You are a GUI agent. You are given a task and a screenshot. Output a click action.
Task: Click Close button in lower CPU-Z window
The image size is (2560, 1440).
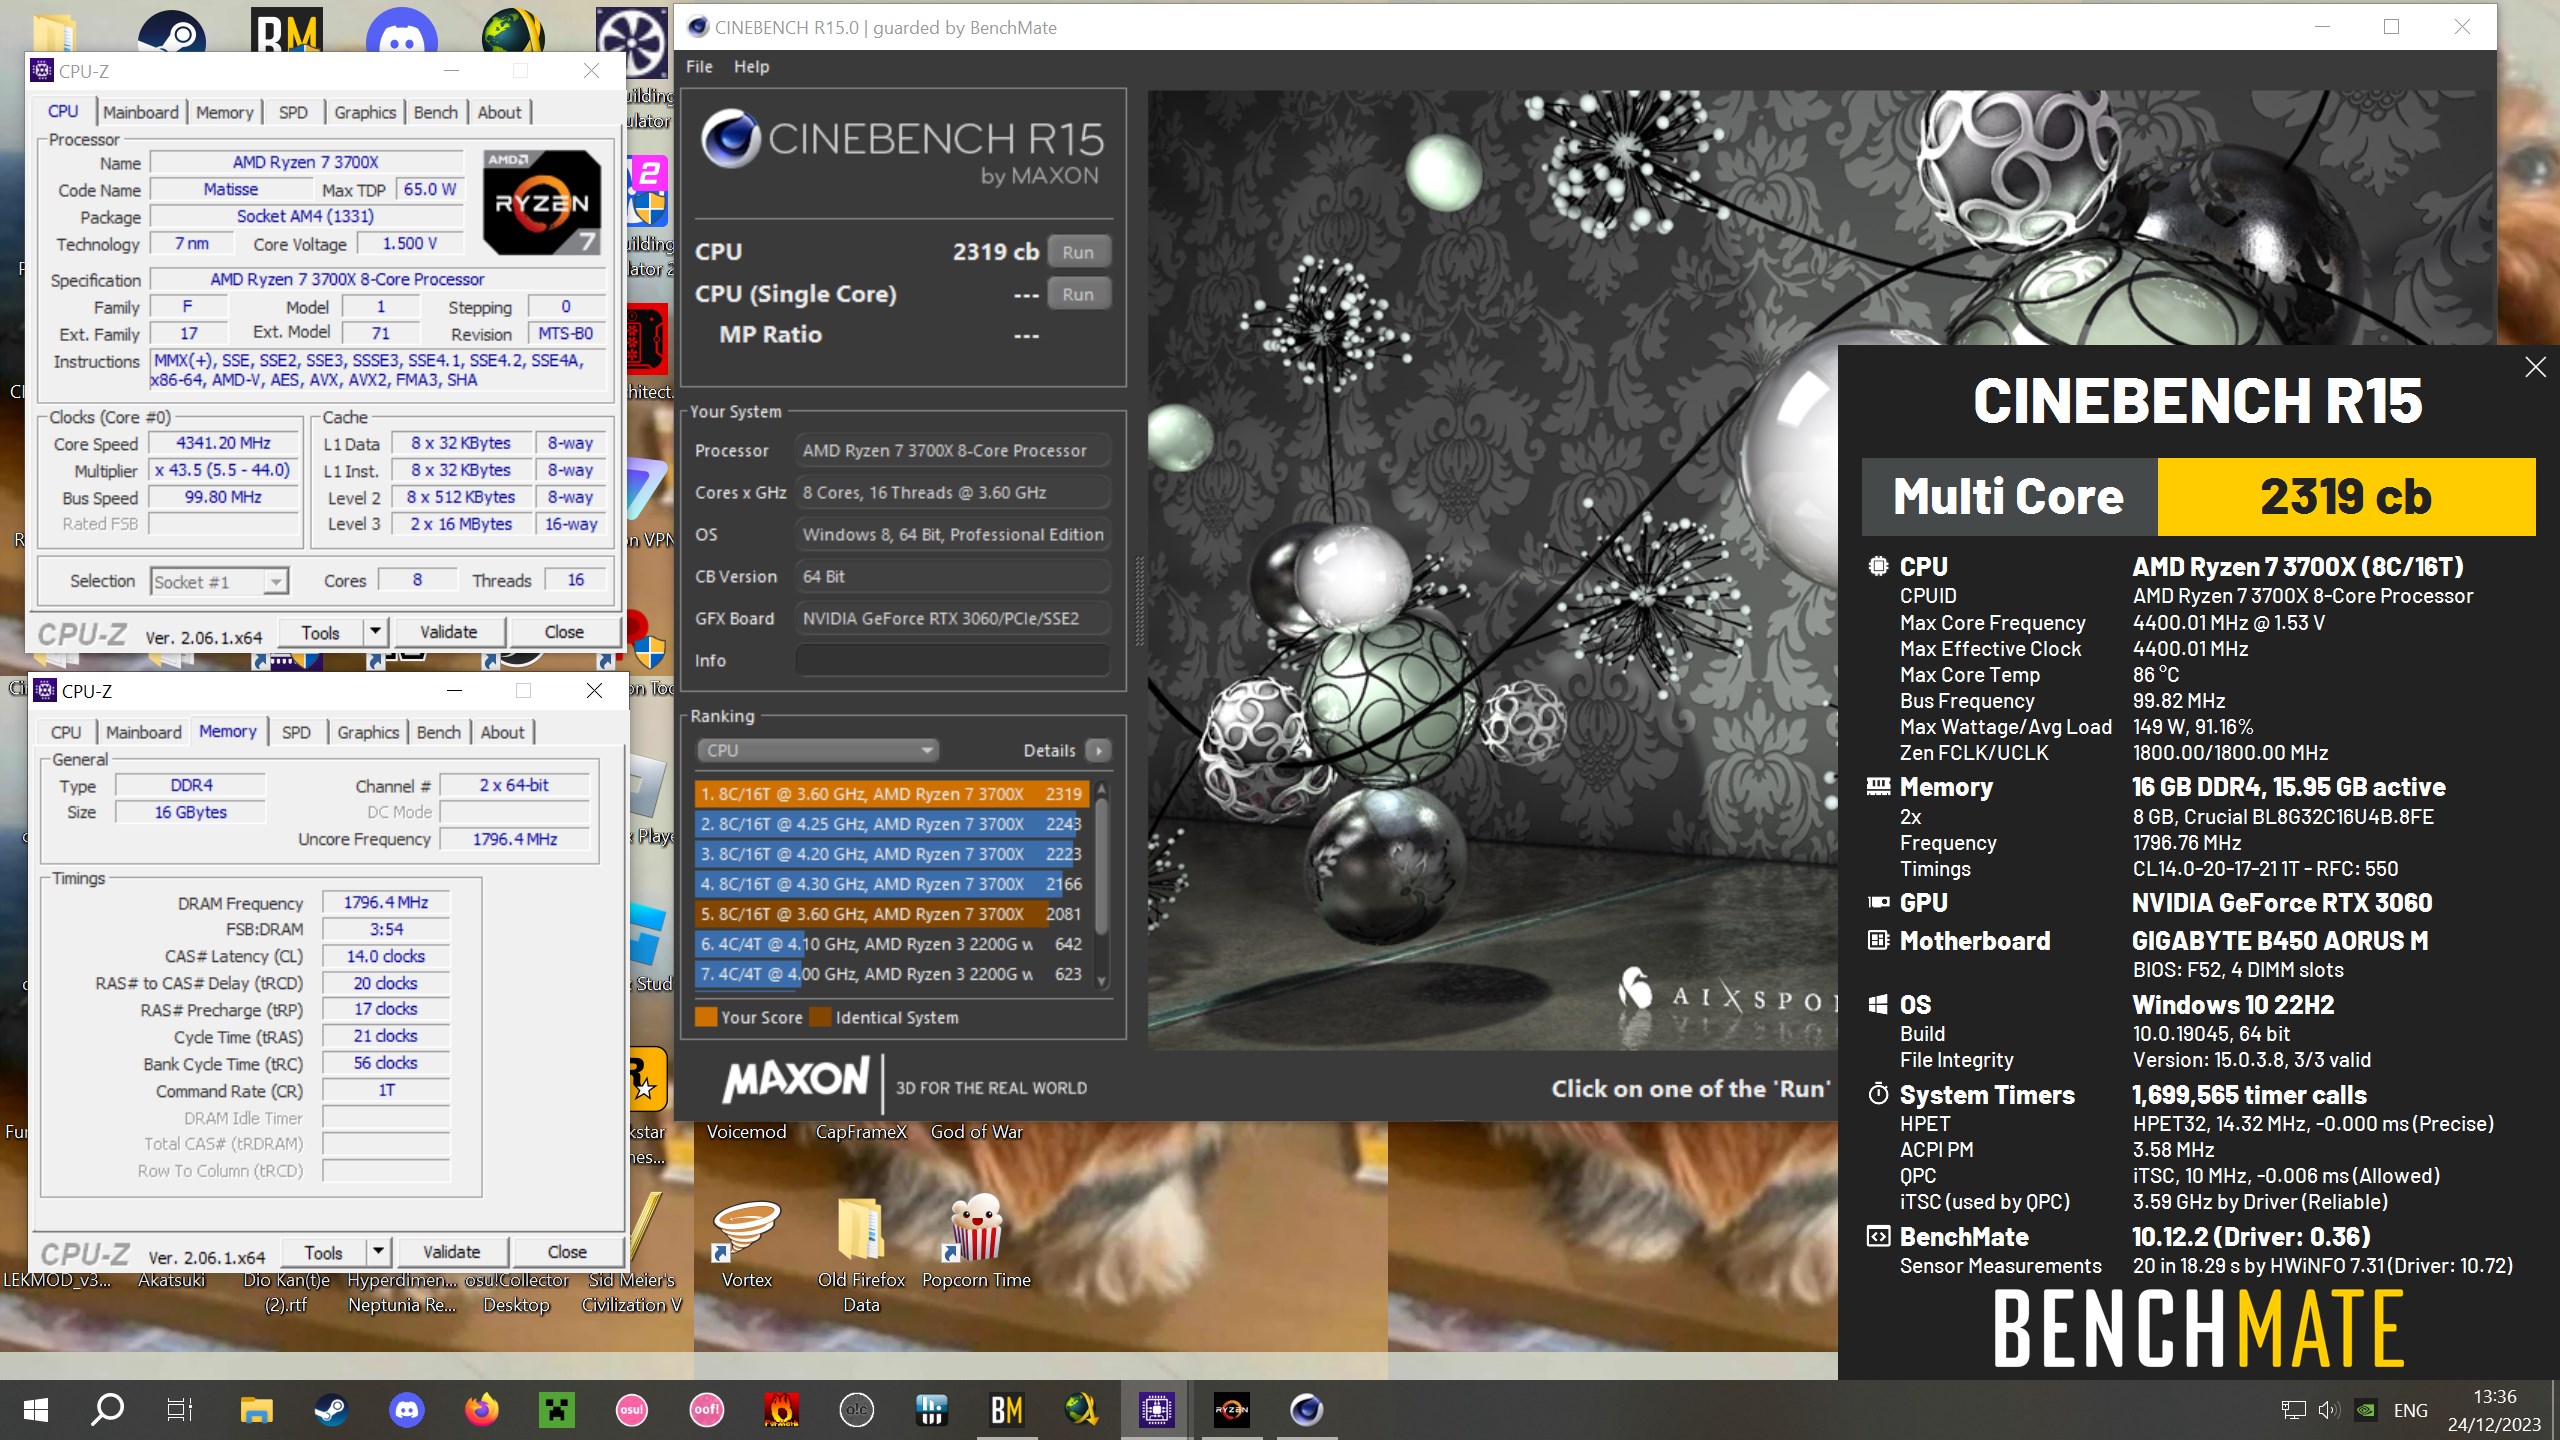(567, 1252)
